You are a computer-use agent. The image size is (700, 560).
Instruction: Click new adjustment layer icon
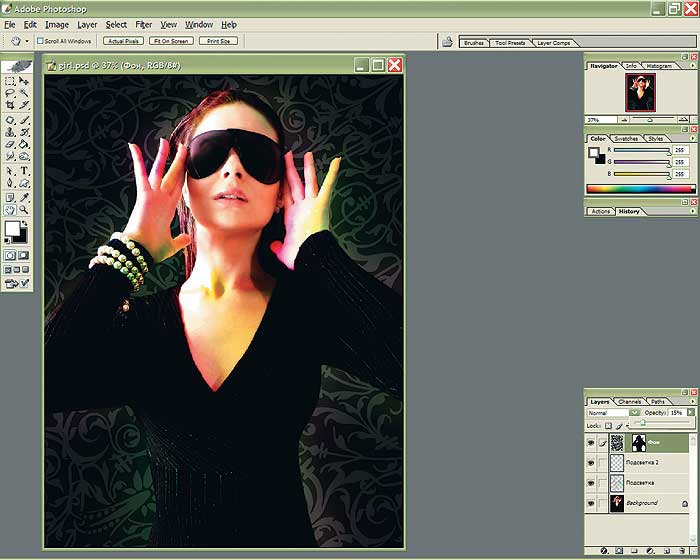point(650,551)
